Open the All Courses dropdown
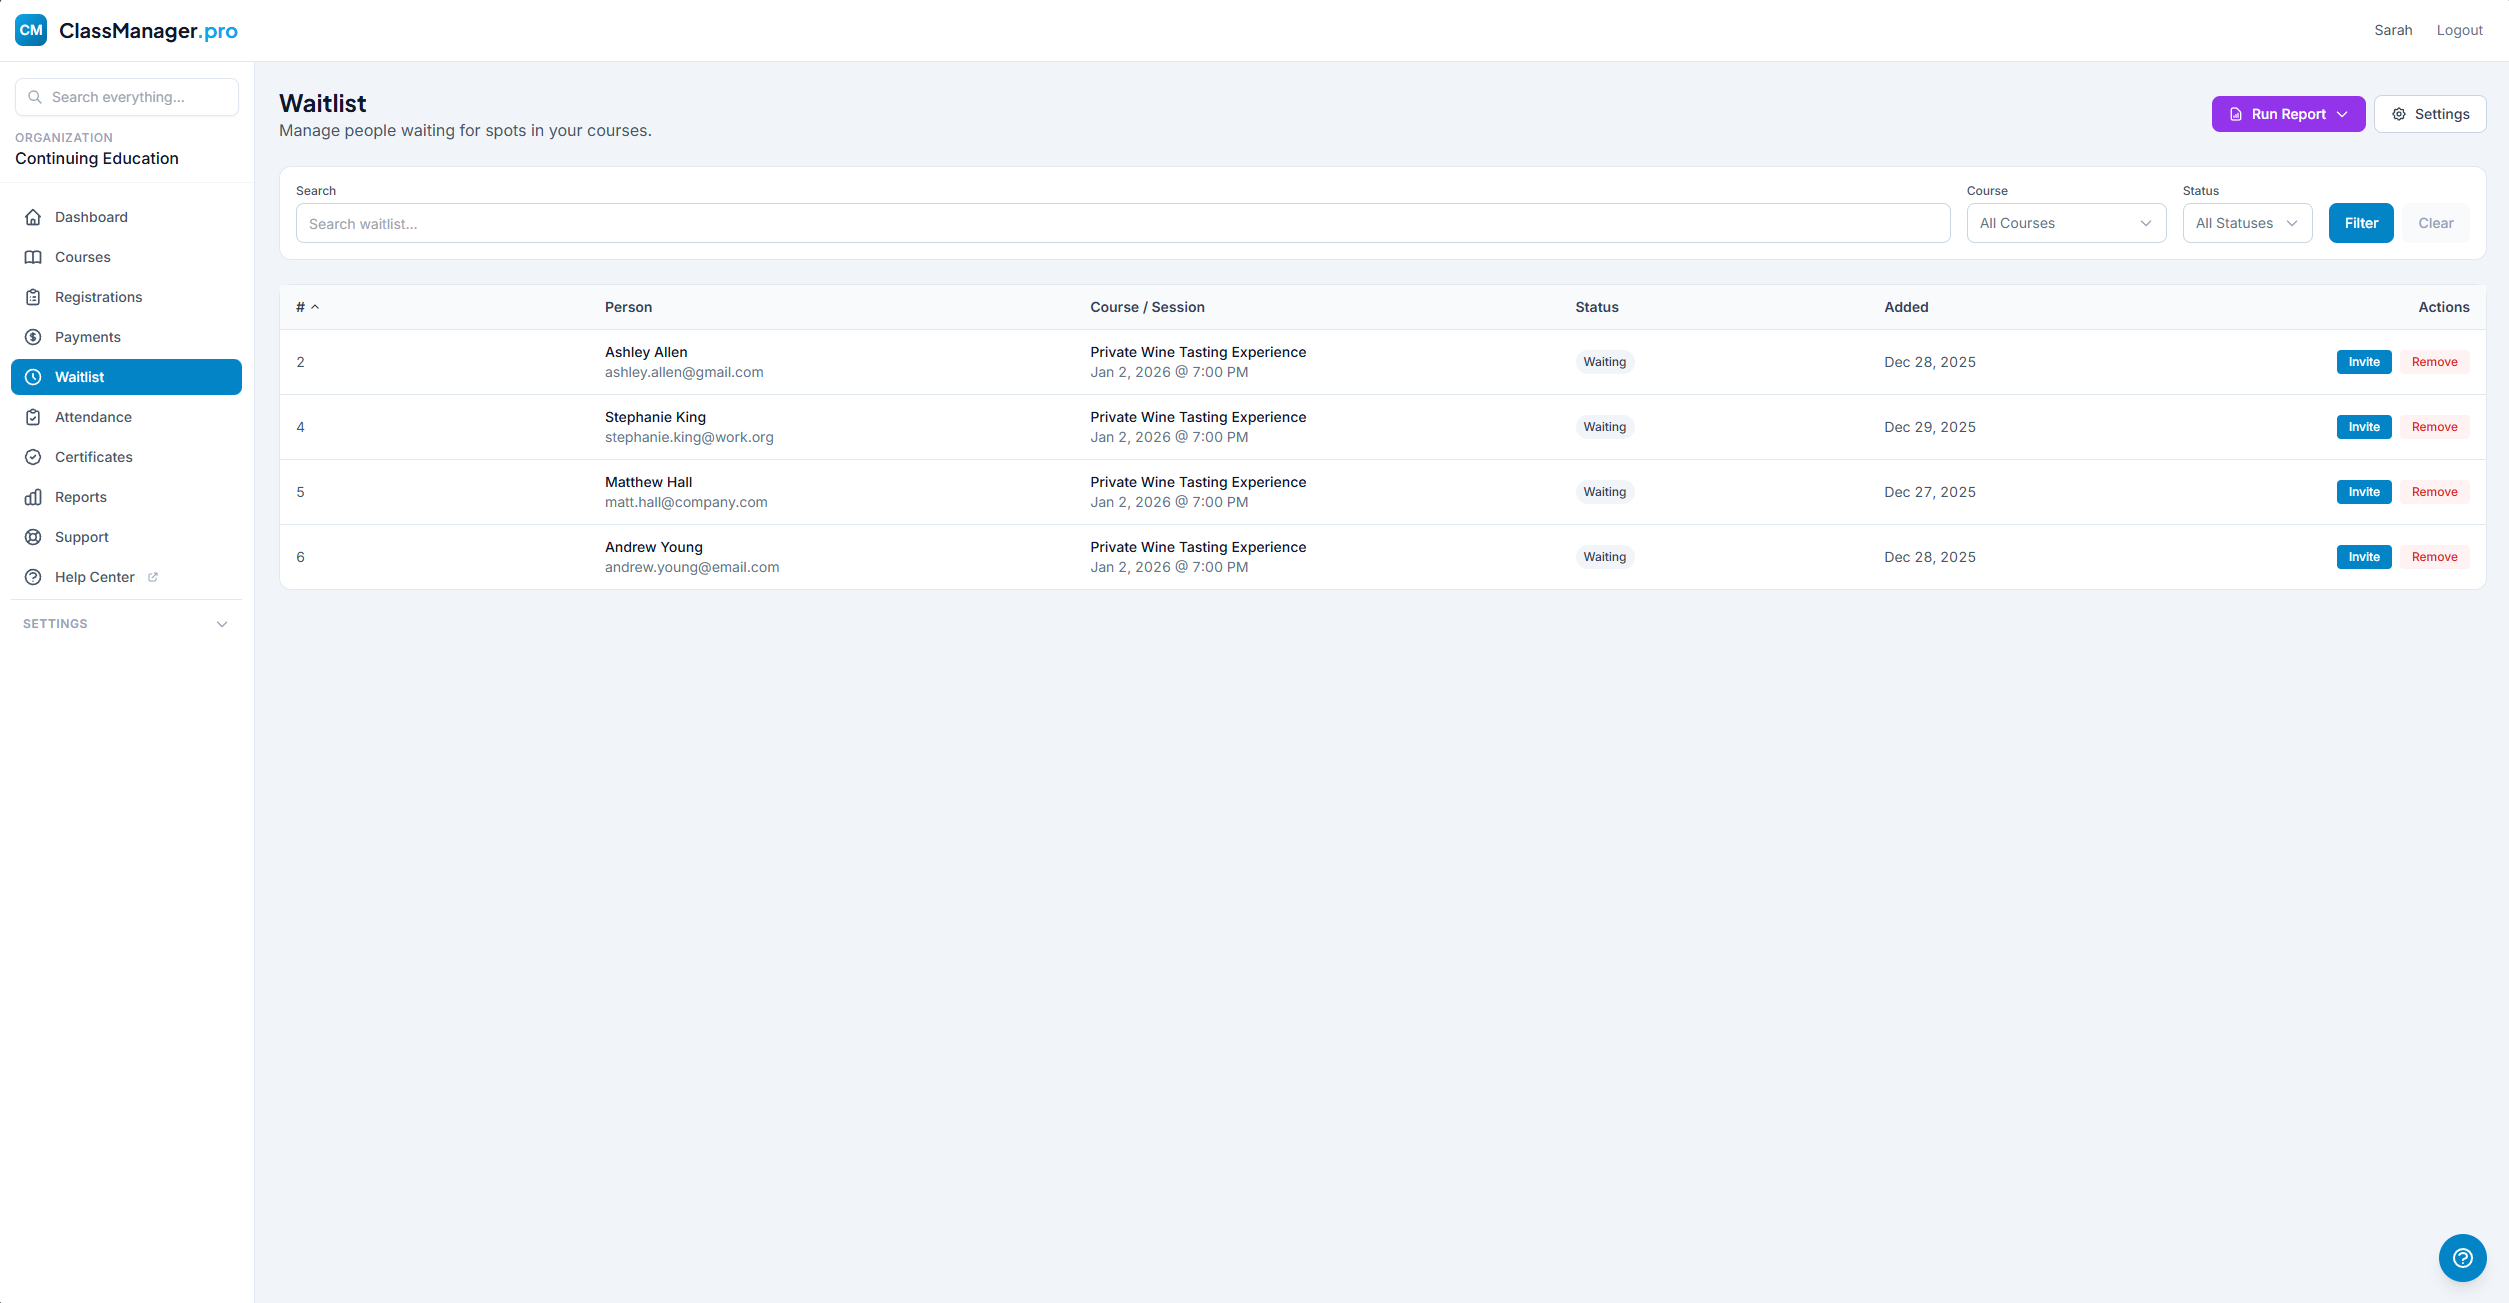2509x1303 pixels. (x=2065, y=223)
